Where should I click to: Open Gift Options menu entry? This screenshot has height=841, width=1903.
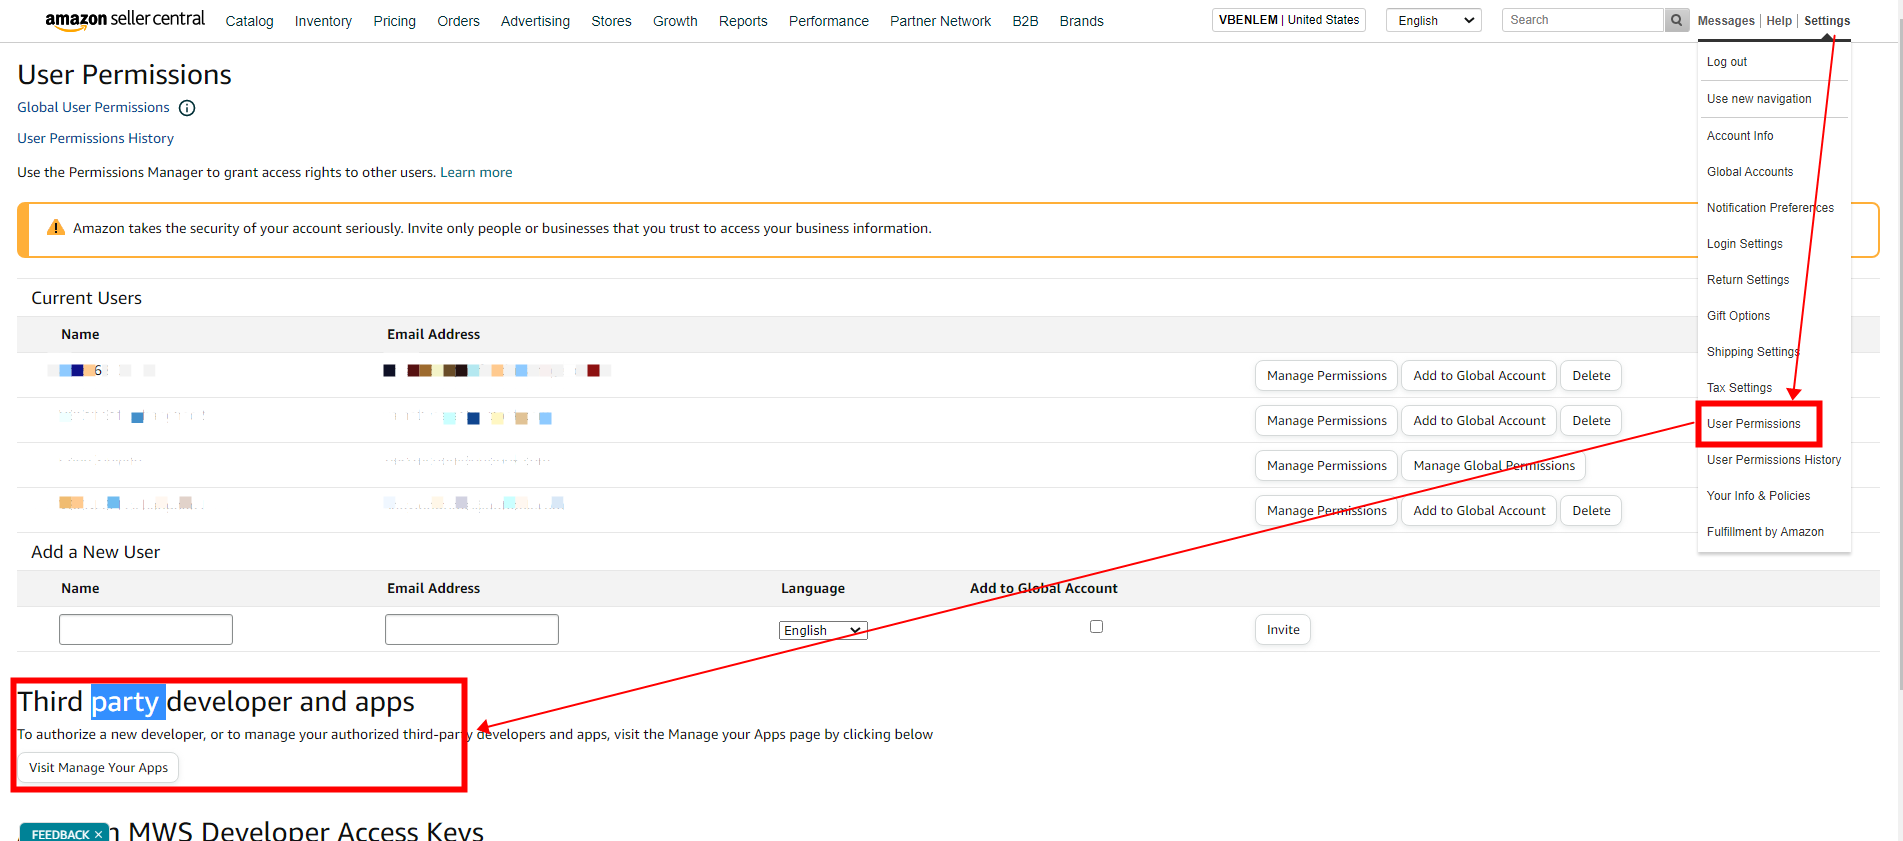click(1738, 316)
